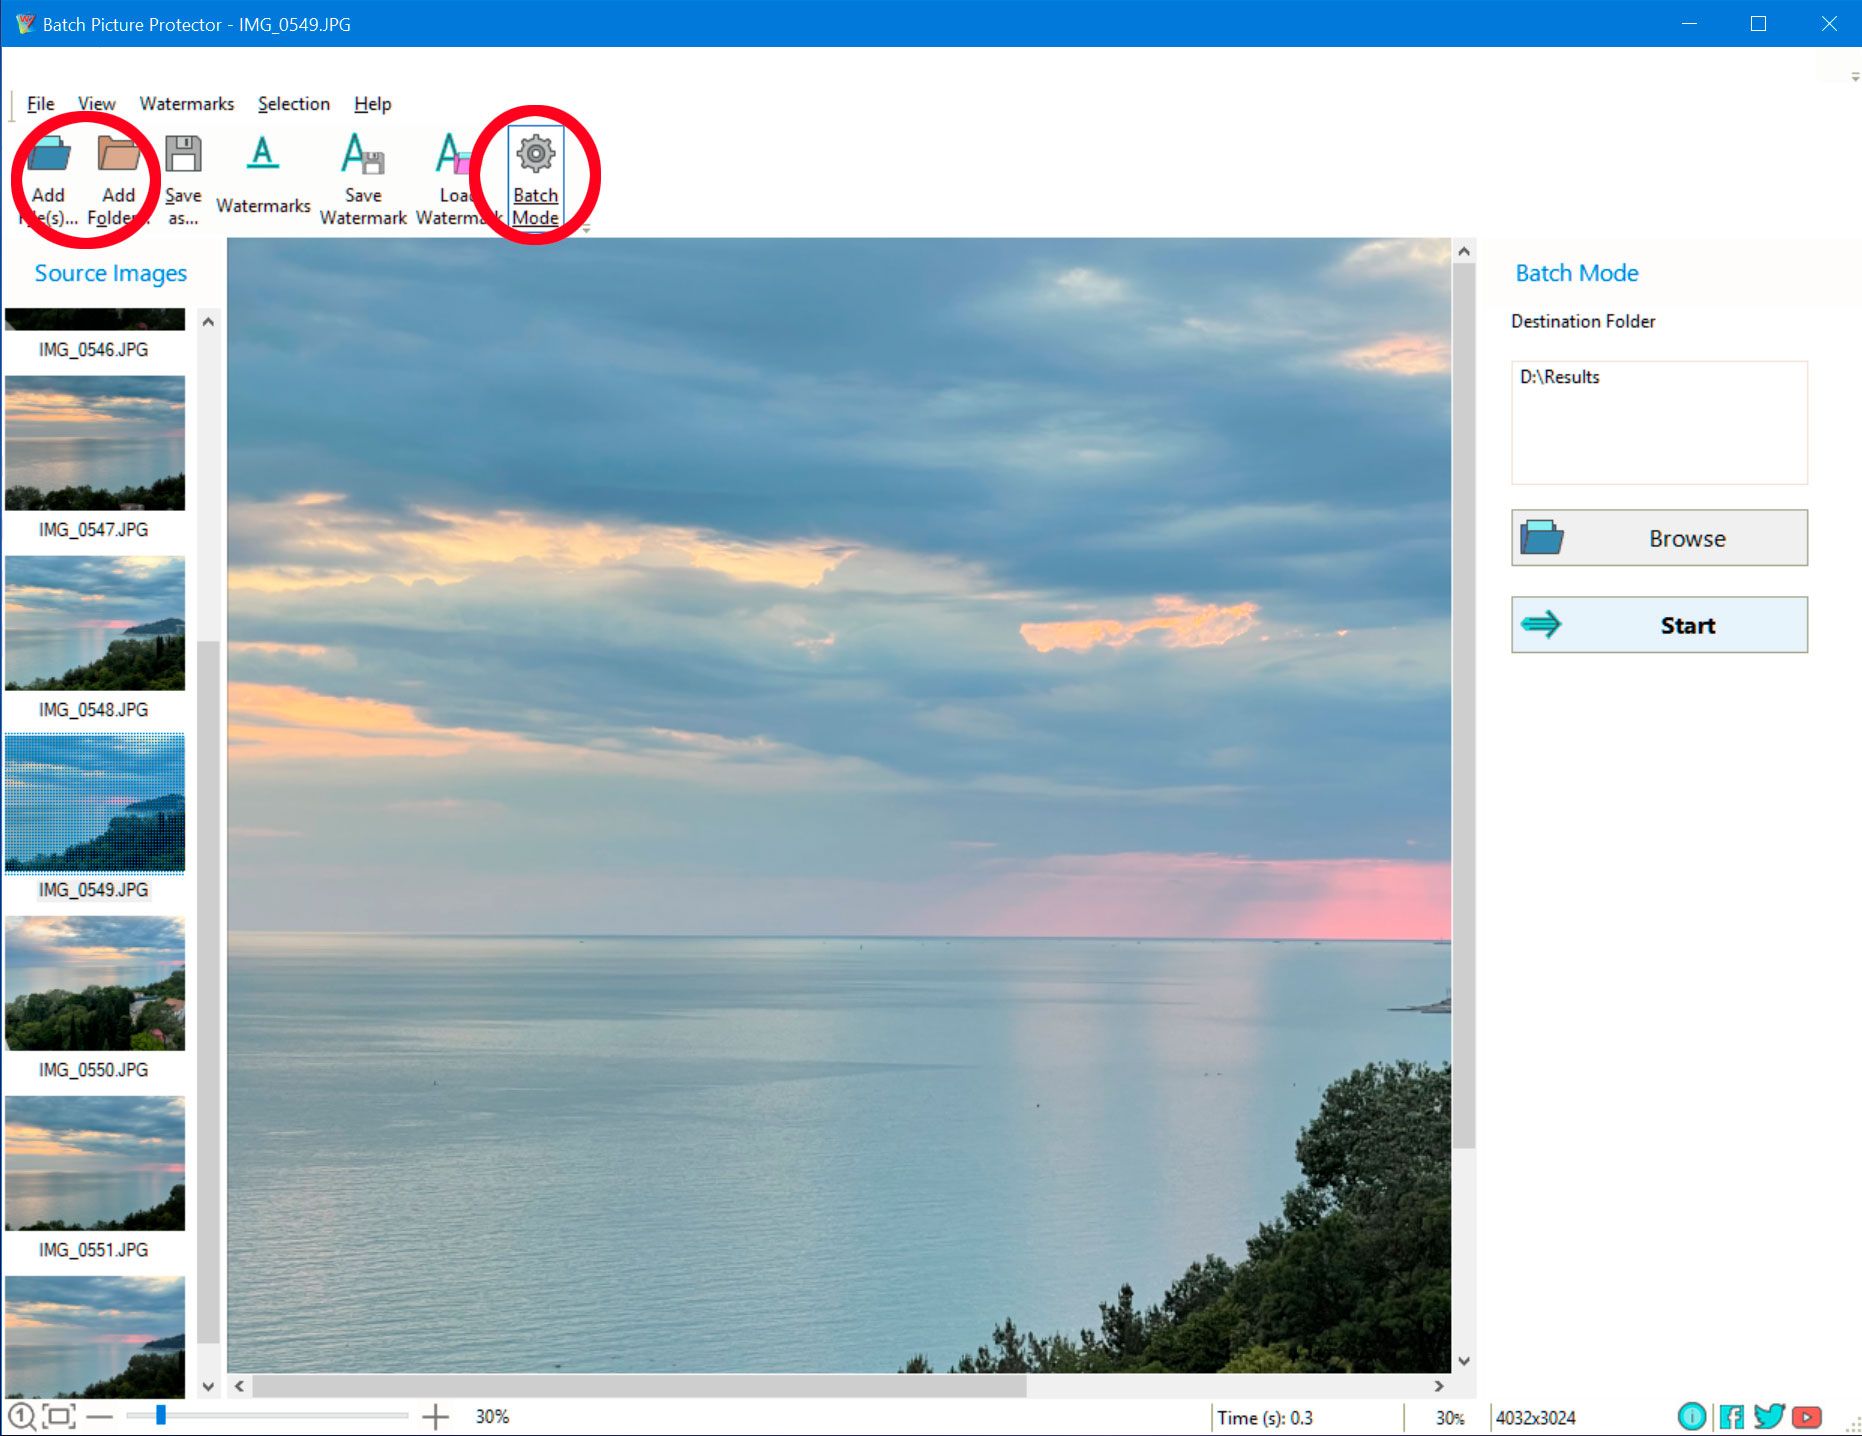This screenshot has height=1436, width=1862.
Task: Click the 4032x3024 image size status entry
Action: [1536, 1418]
